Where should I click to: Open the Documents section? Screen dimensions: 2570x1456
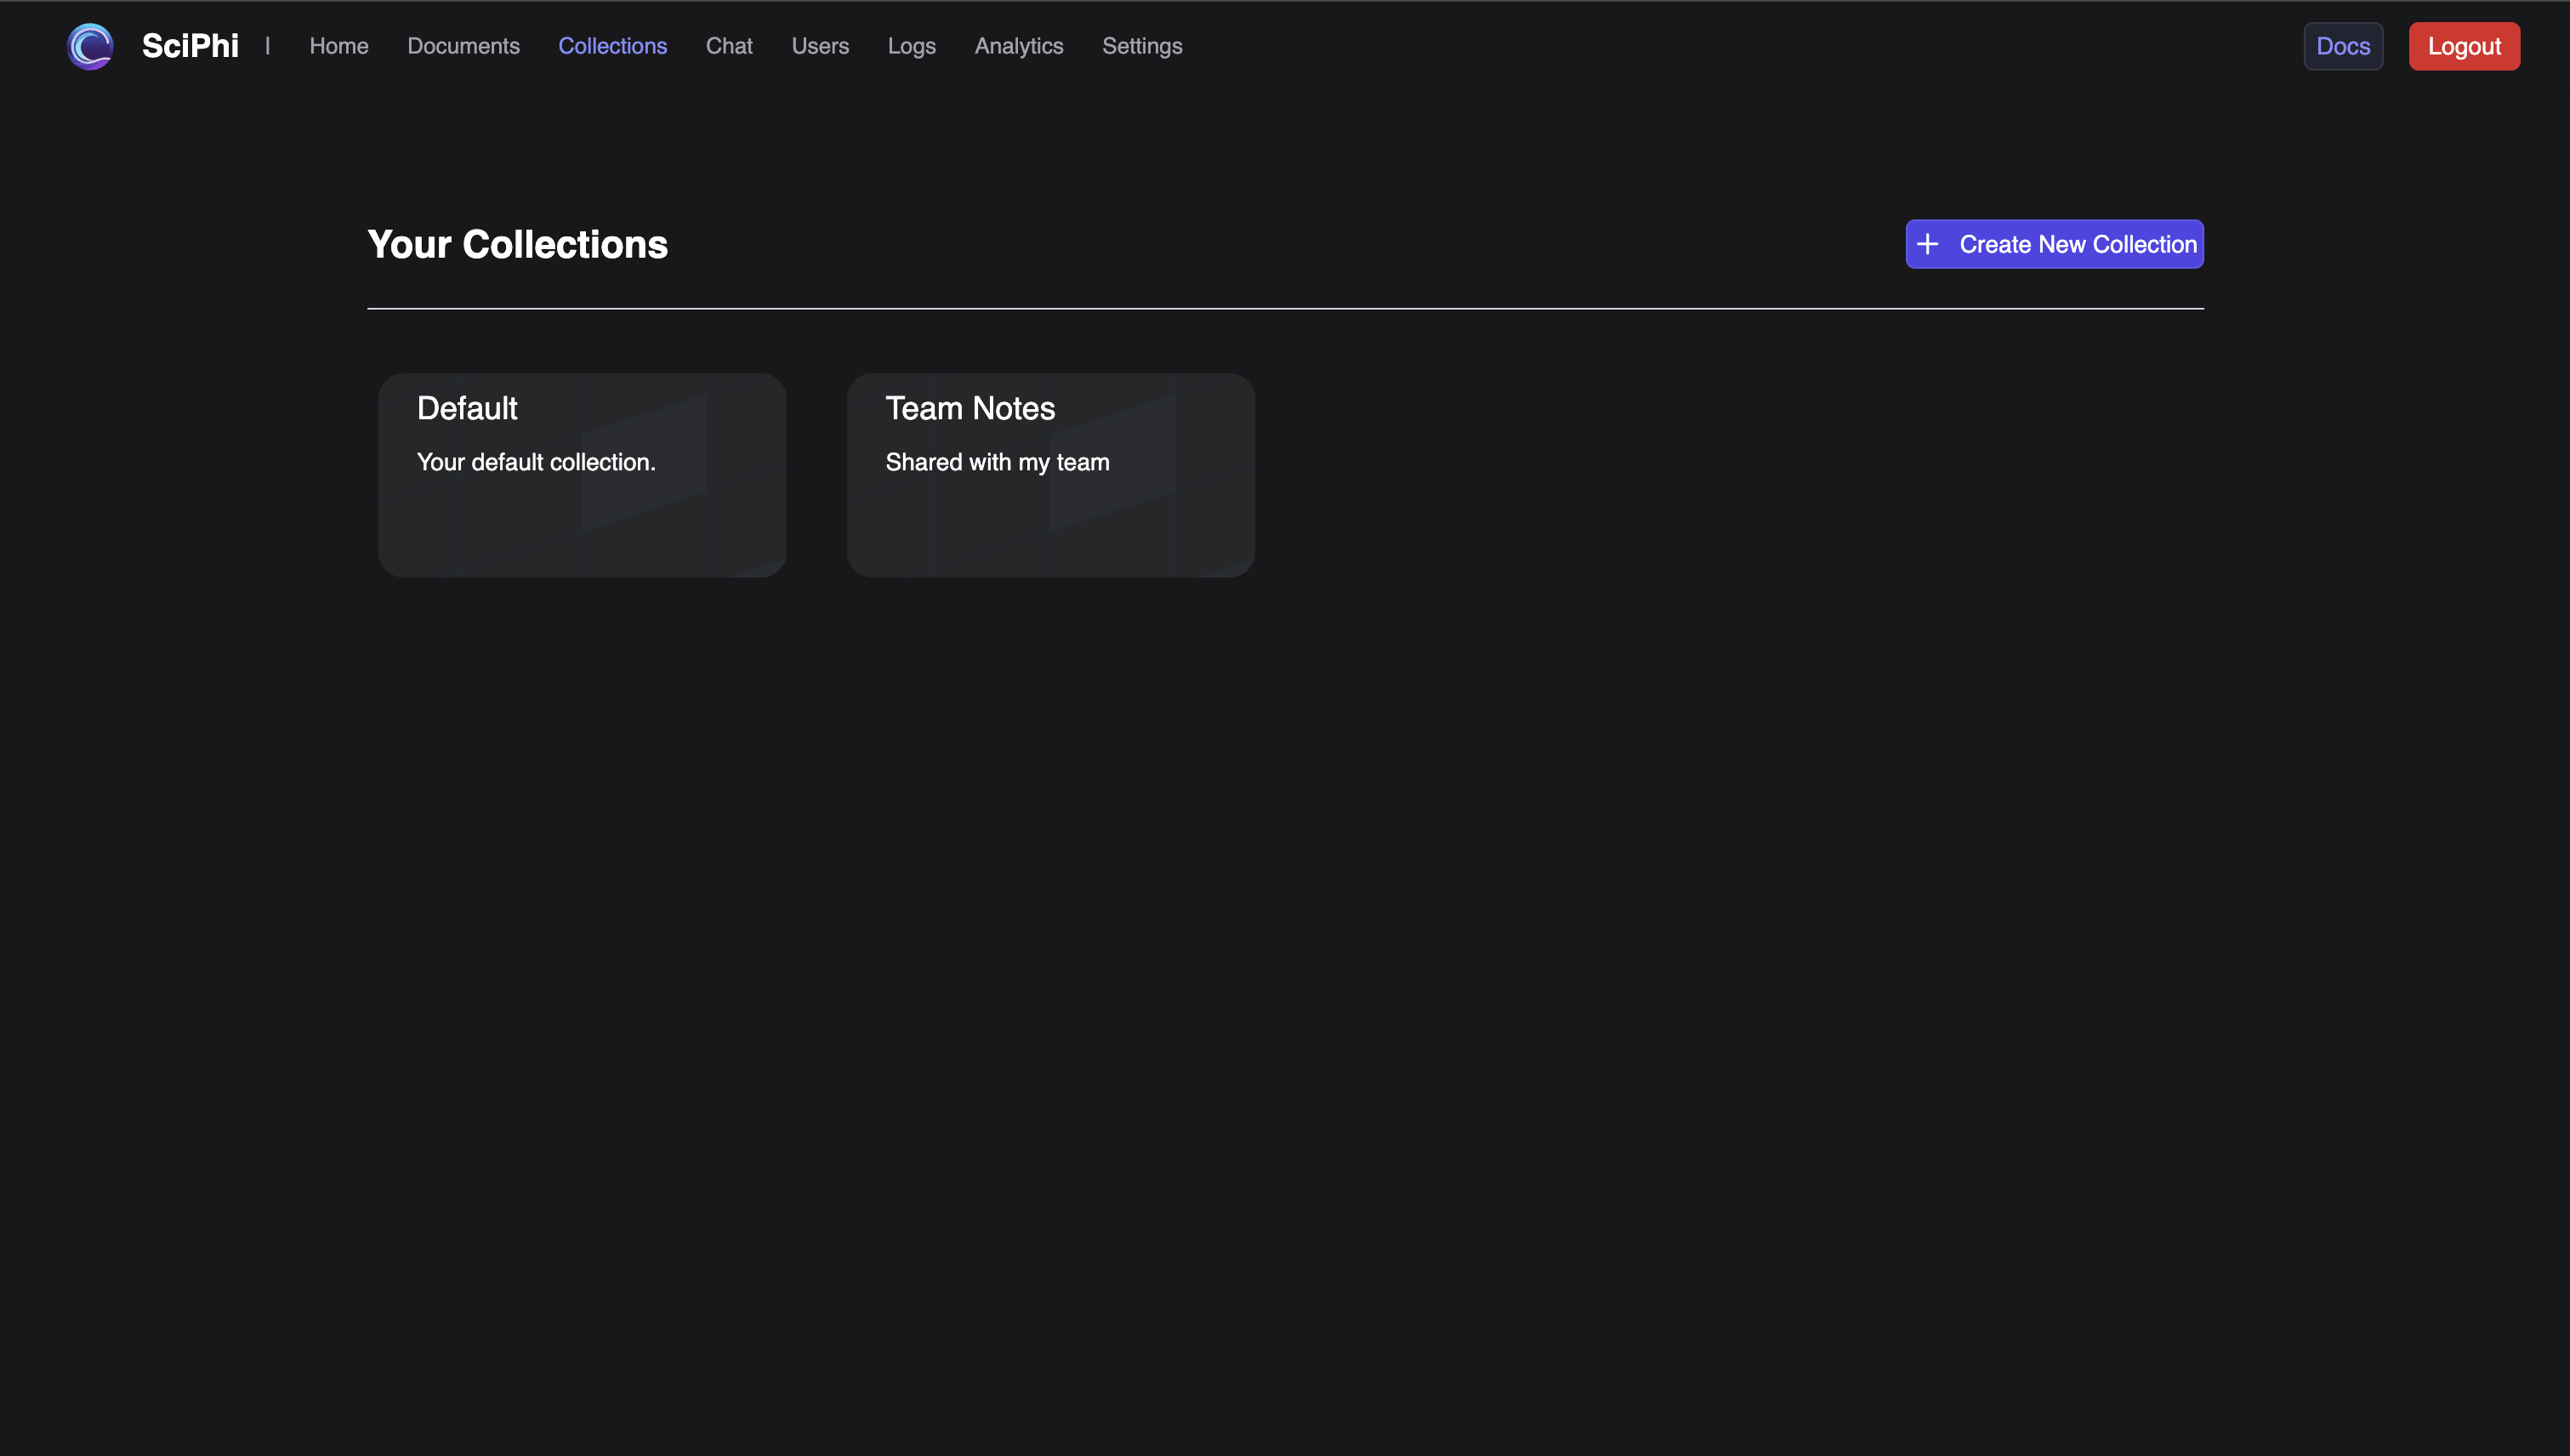tap(463, 46)
